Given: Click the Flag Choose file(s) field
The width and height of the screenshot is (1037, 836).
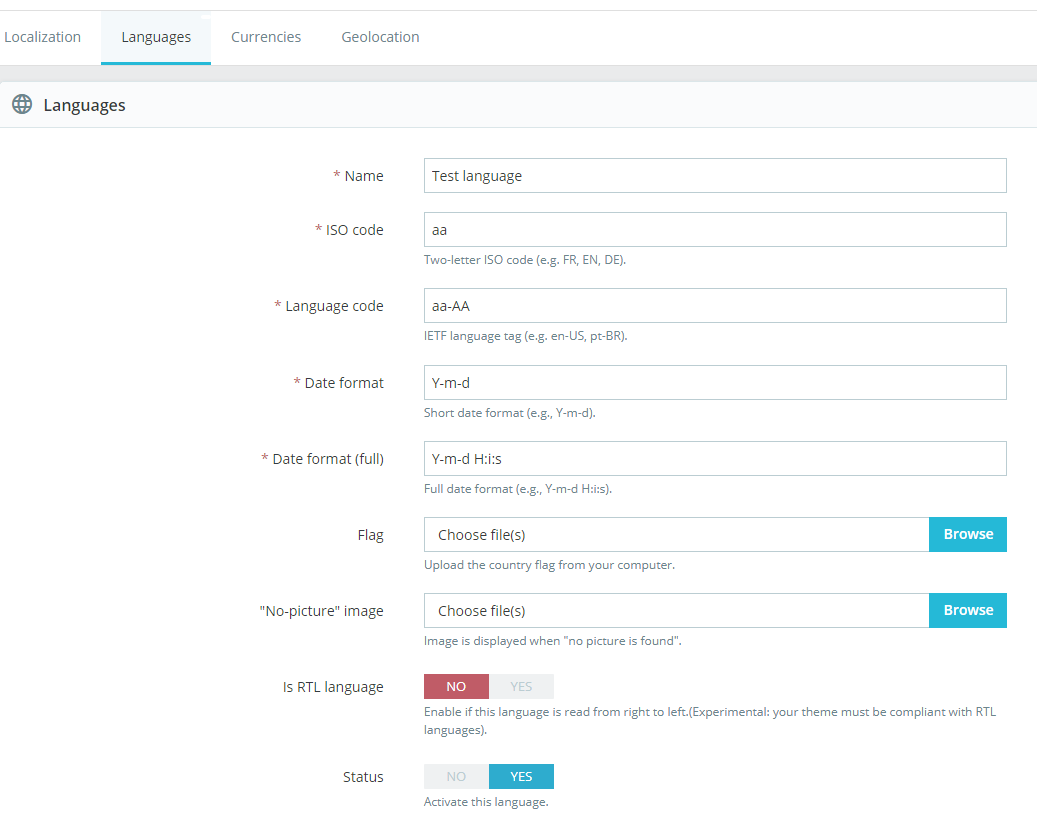Looking at the screenshot, I should coord(677,534).
